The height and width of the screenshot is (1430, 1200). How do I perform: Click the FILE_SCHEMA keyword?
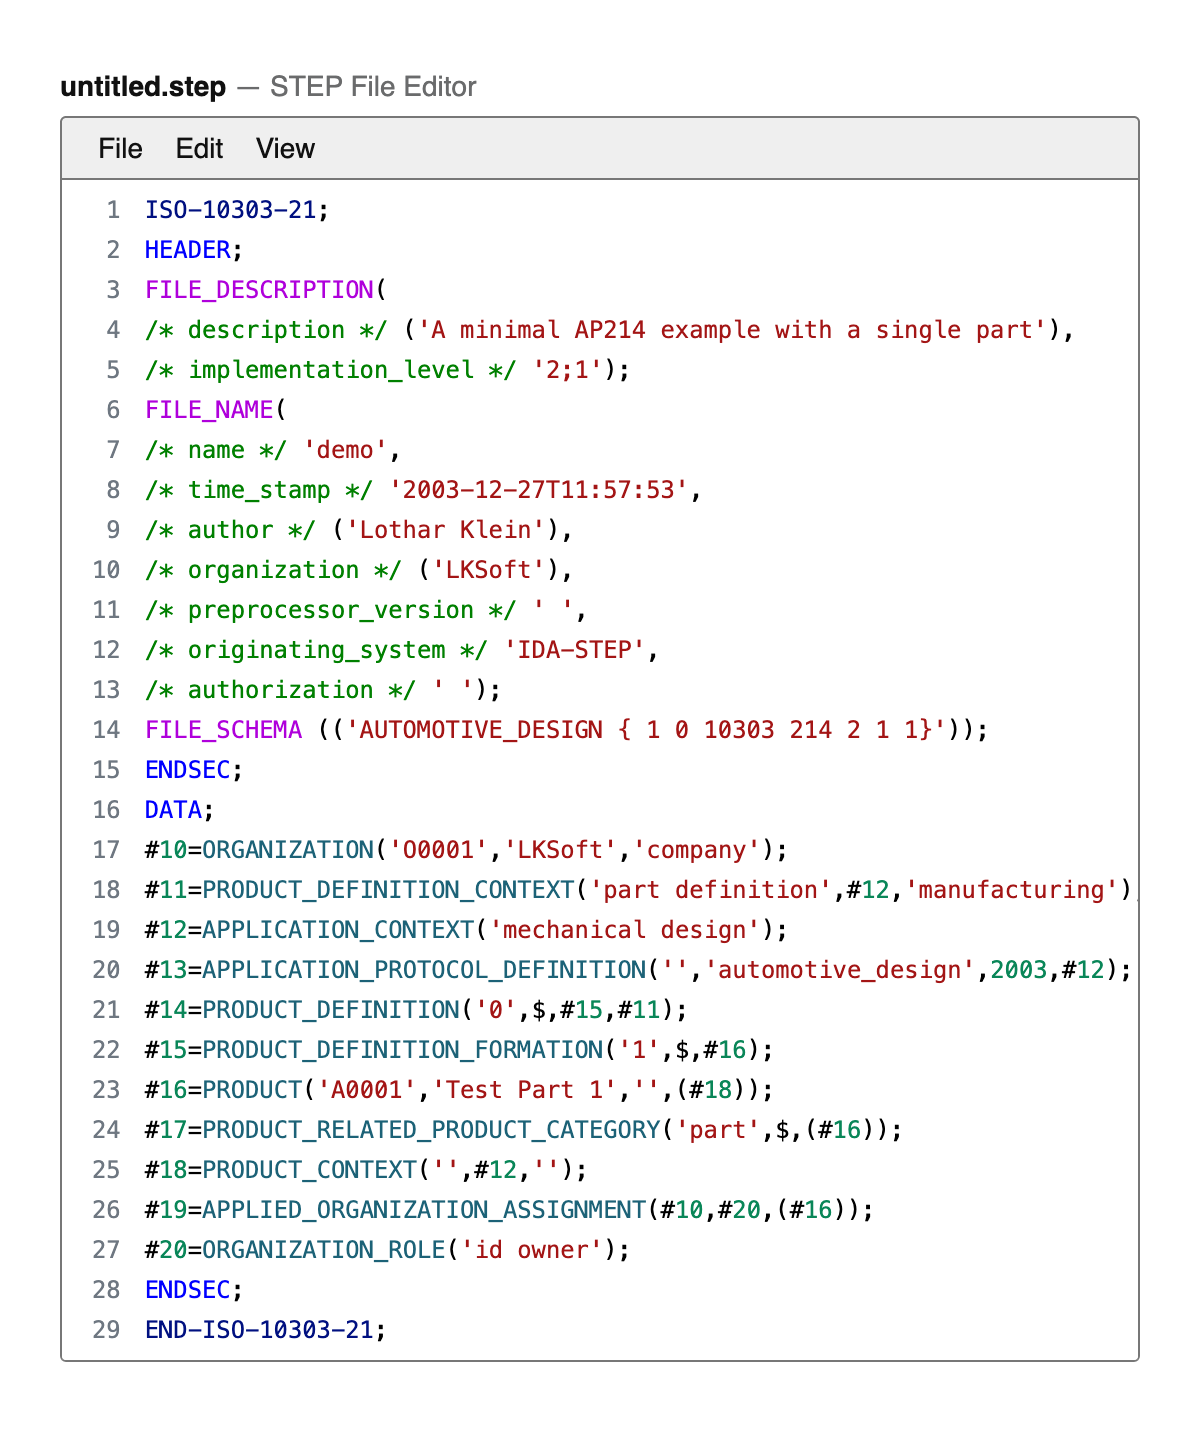click(223, 730)
